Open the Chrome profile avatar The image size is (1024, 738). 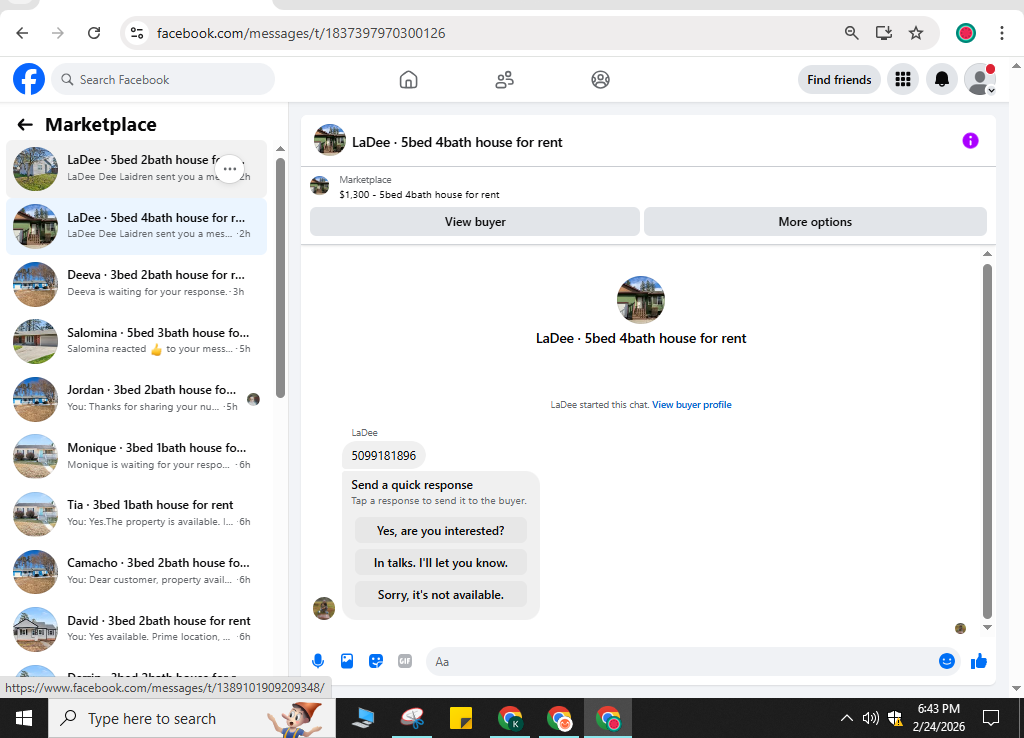pos(965,33)
